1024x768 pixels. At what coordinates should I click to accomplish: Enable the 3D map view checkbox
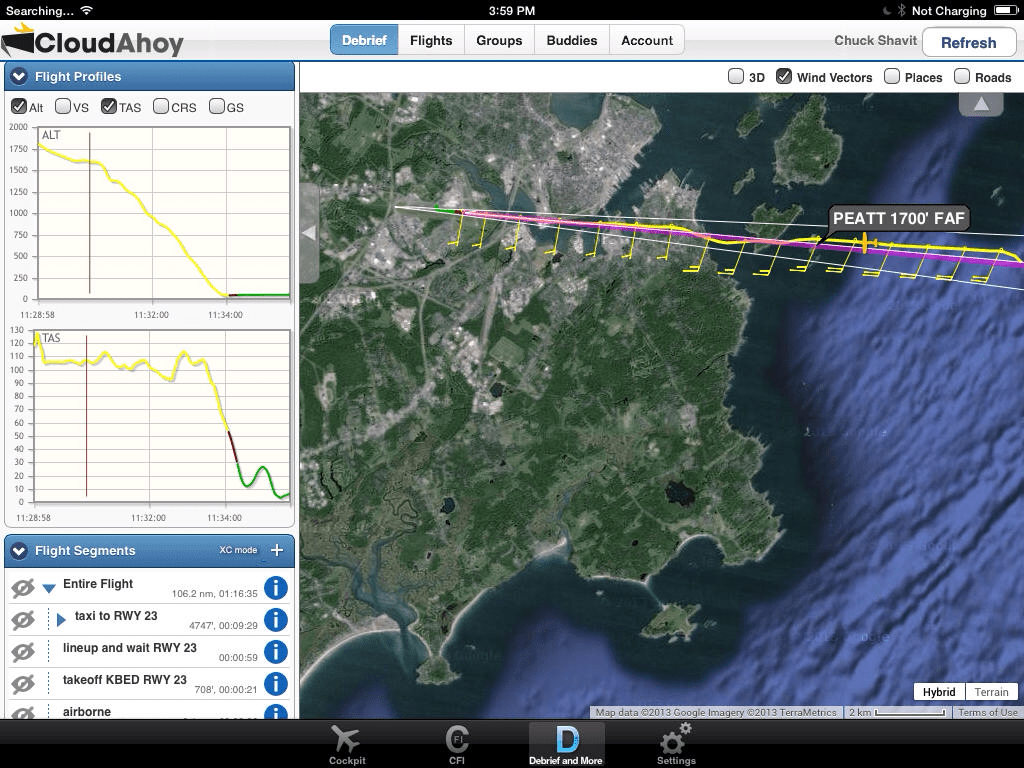click(x=736, y=76)
